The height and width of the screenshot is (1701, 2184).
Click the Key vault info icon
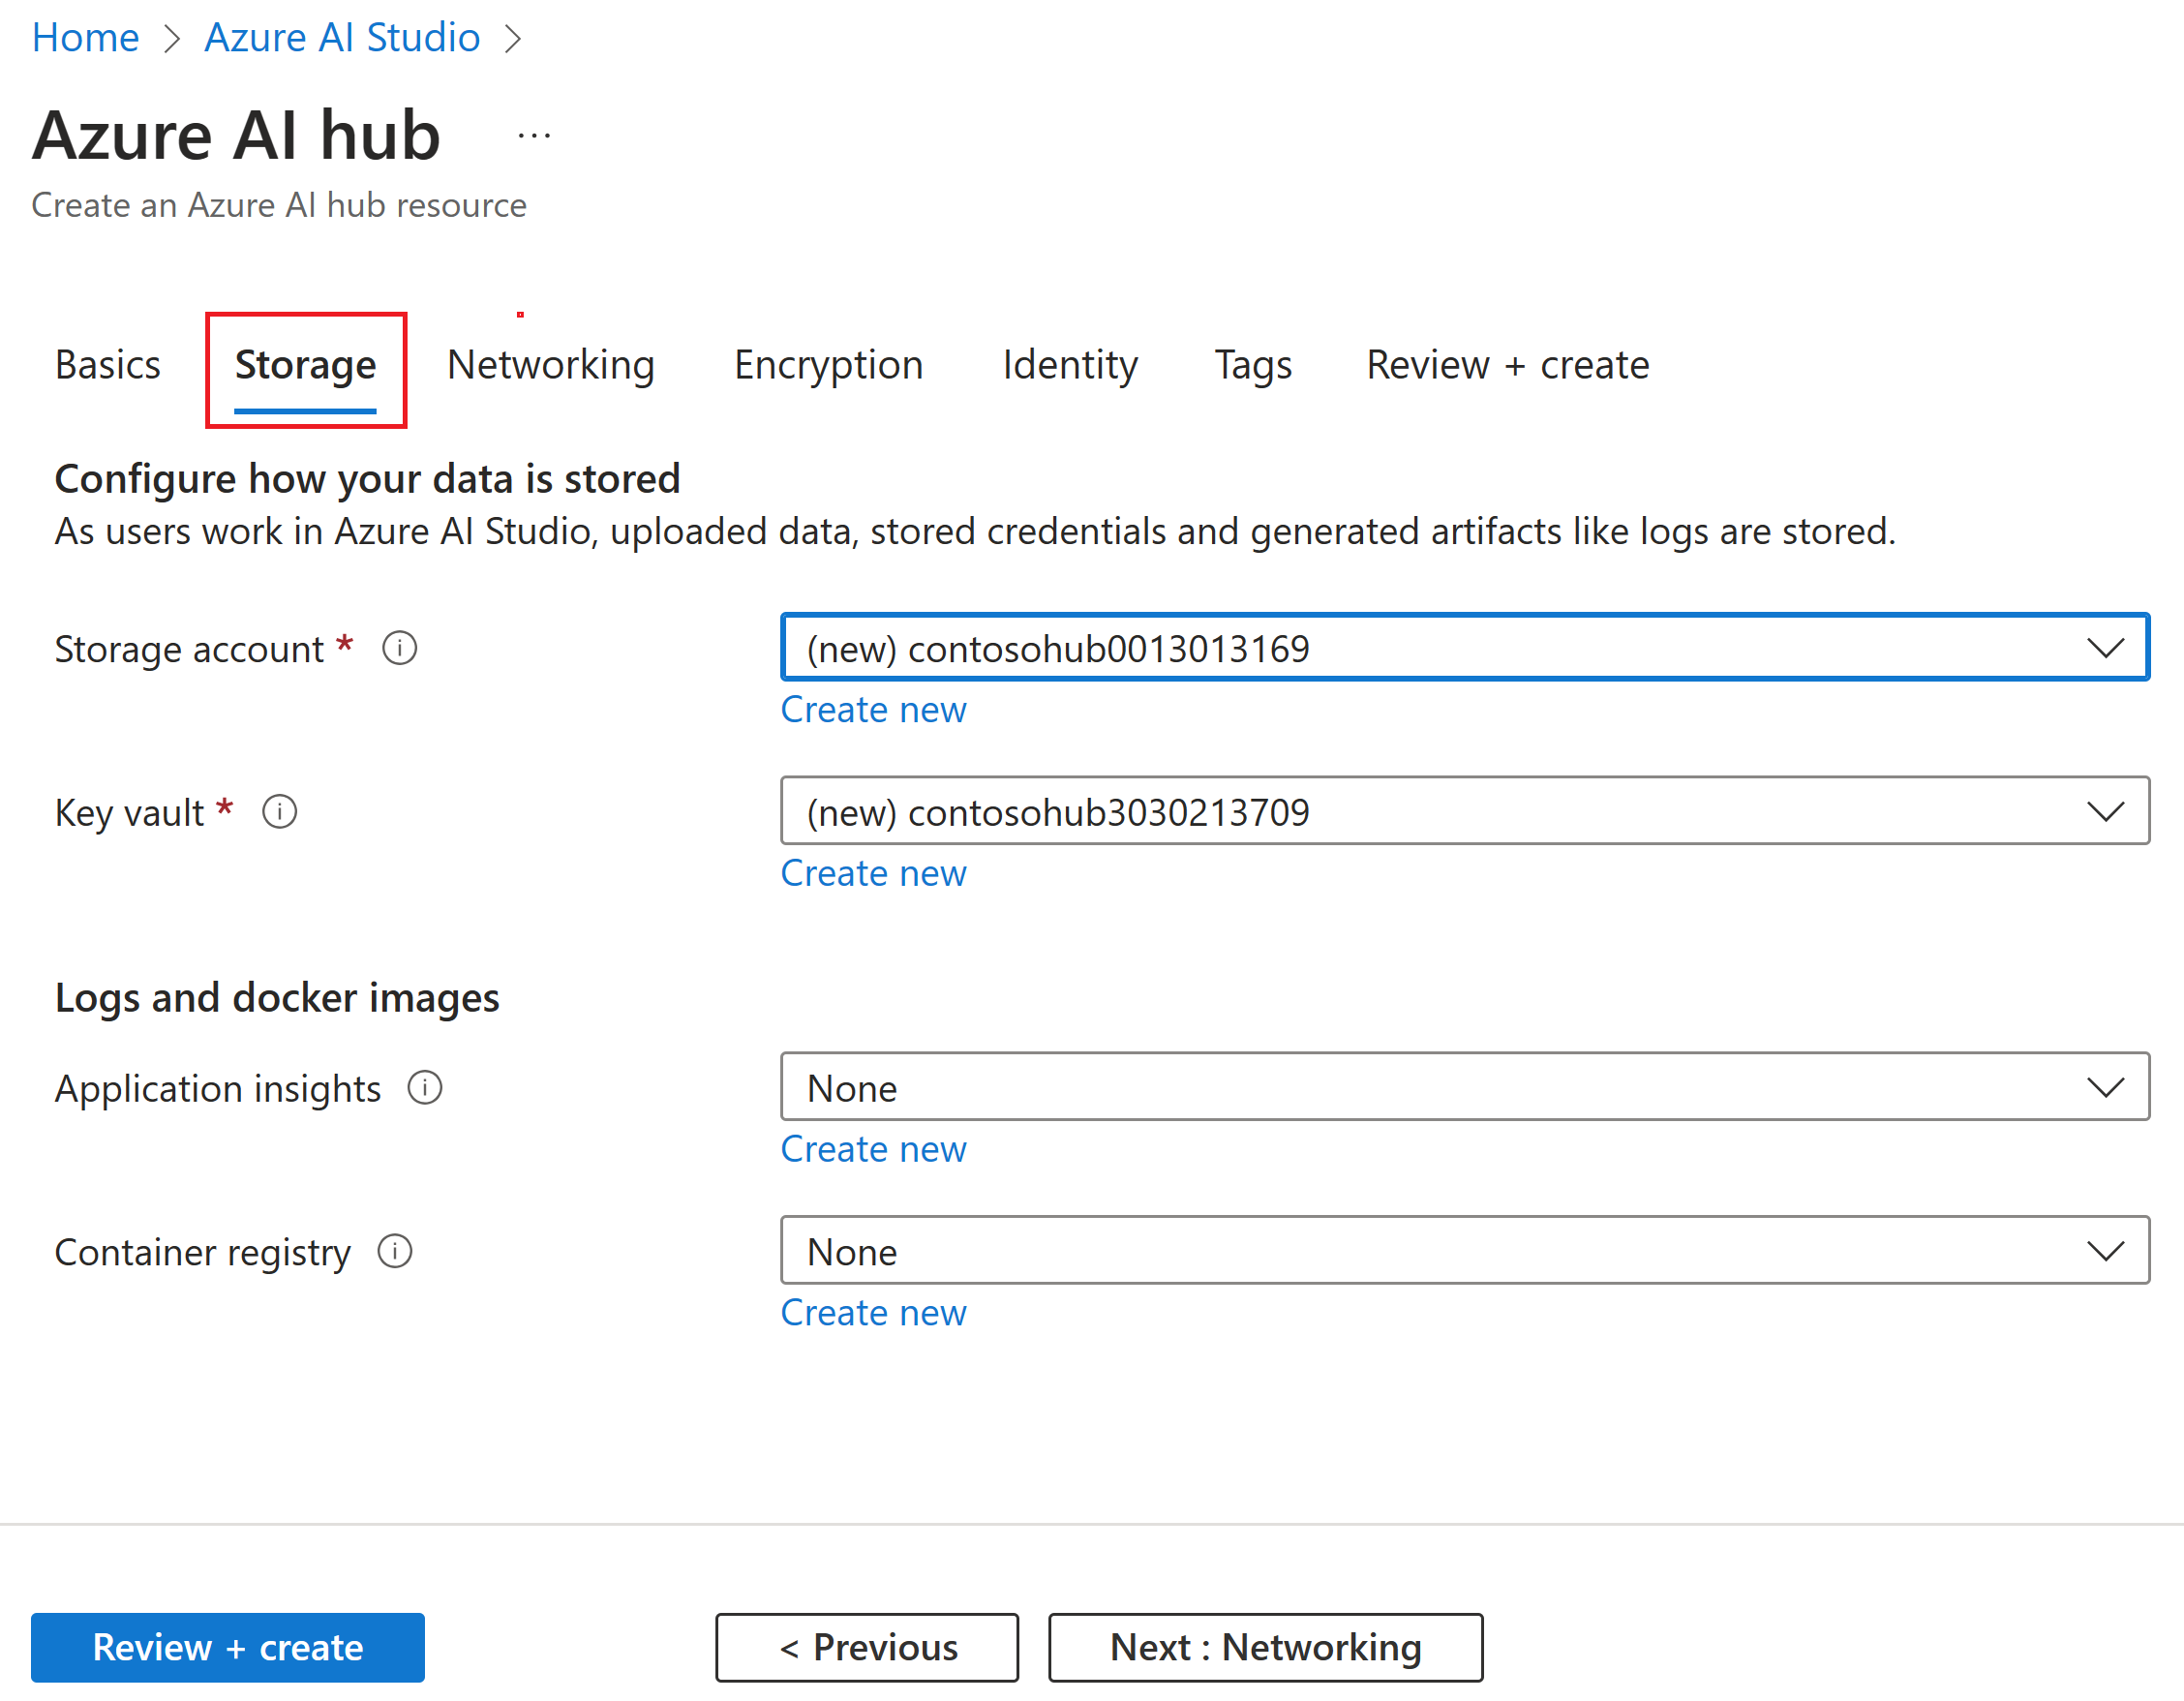279,812
